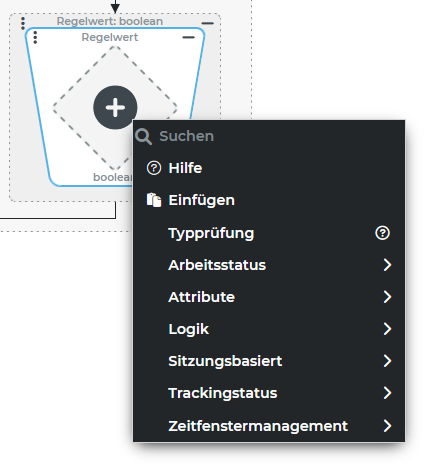
Task: Click the Einfügen clipboard icon
Action: point(154,200)
